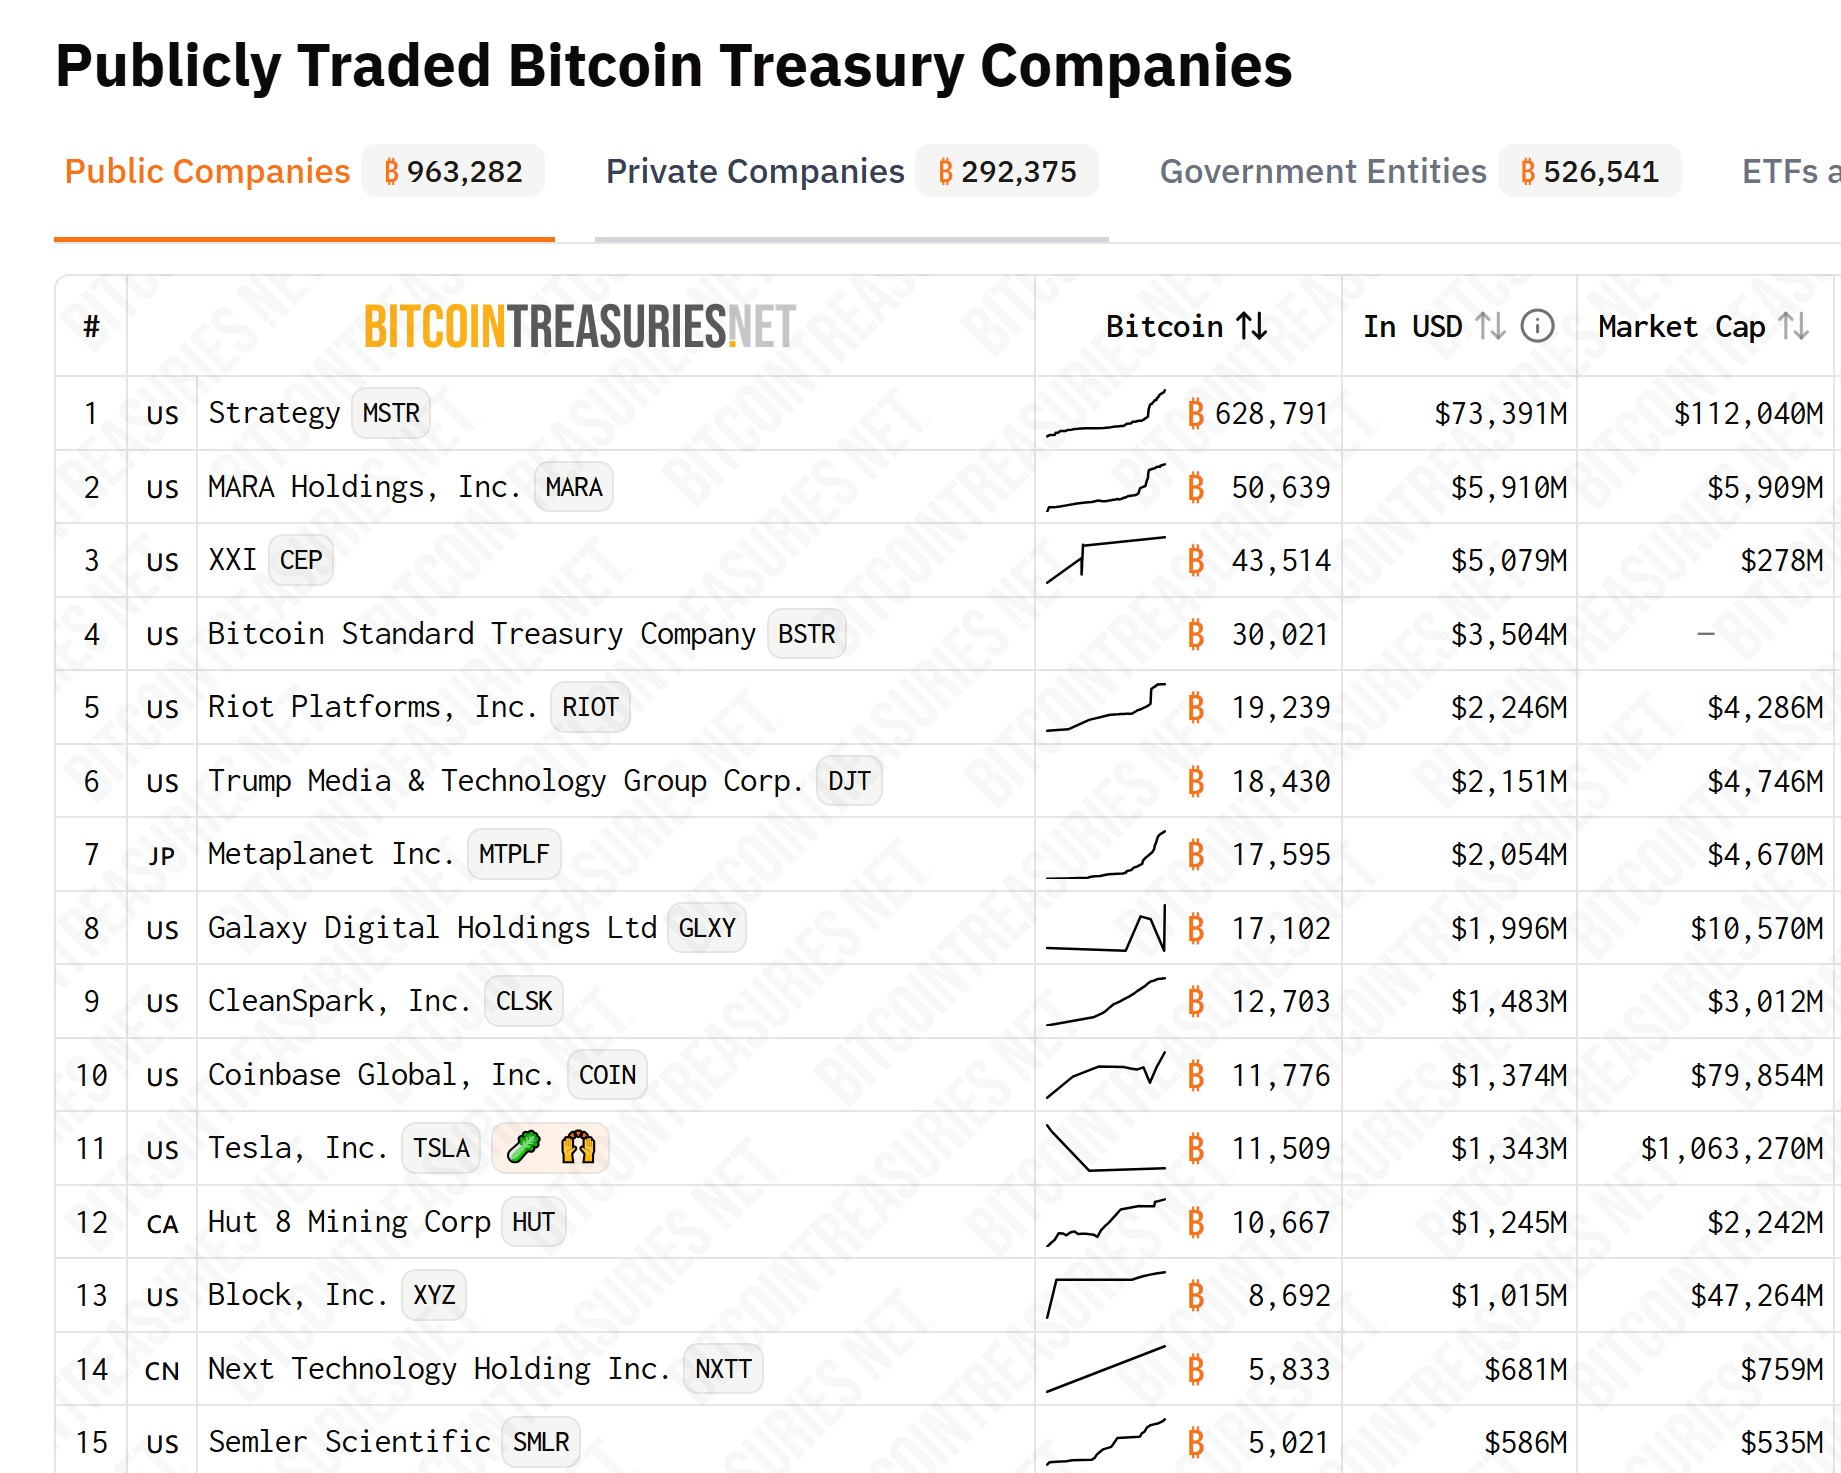Click the BitcoinTreasuries.NET logo
Screen dimensions: 1841x1473
tap(579, 327)
